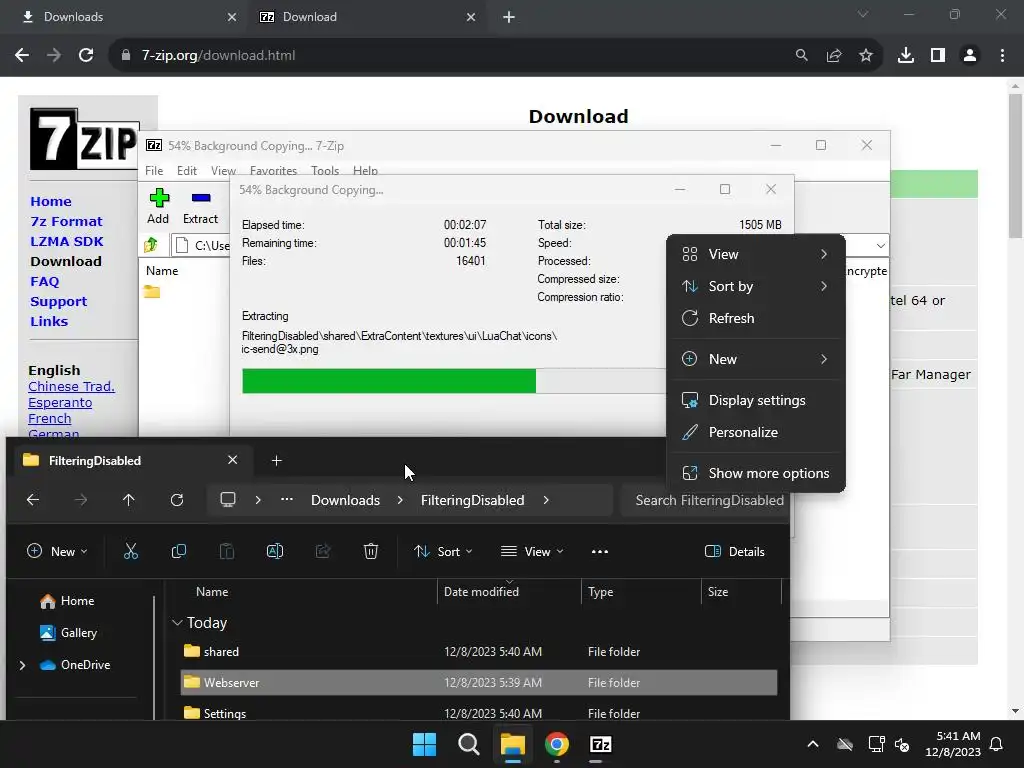Choose Refresh in the context menu
The width and height of the screenshot is (1024, 768).
click(x=756, y=318)
